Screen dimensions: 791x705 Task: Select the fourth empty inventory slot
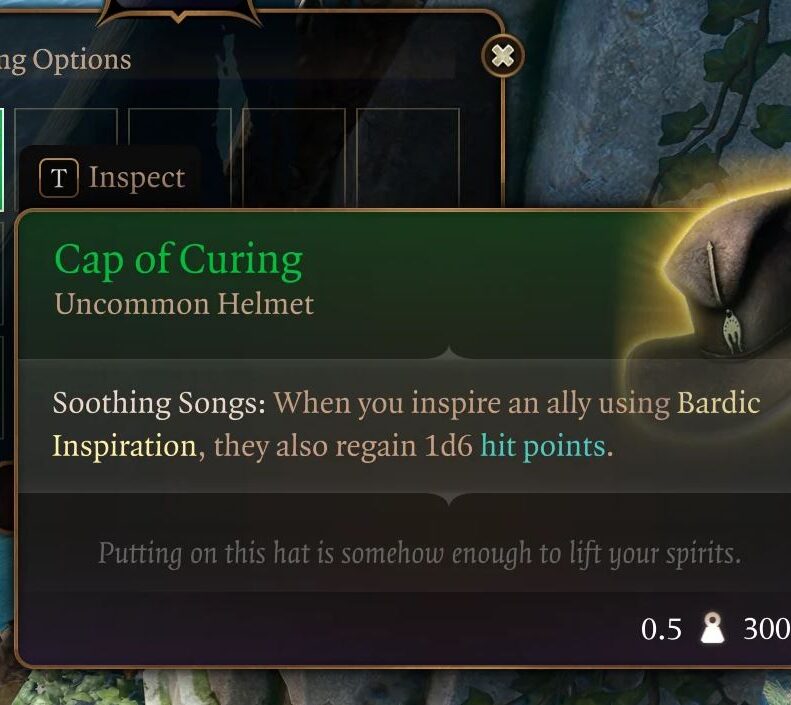coord(408,157)
